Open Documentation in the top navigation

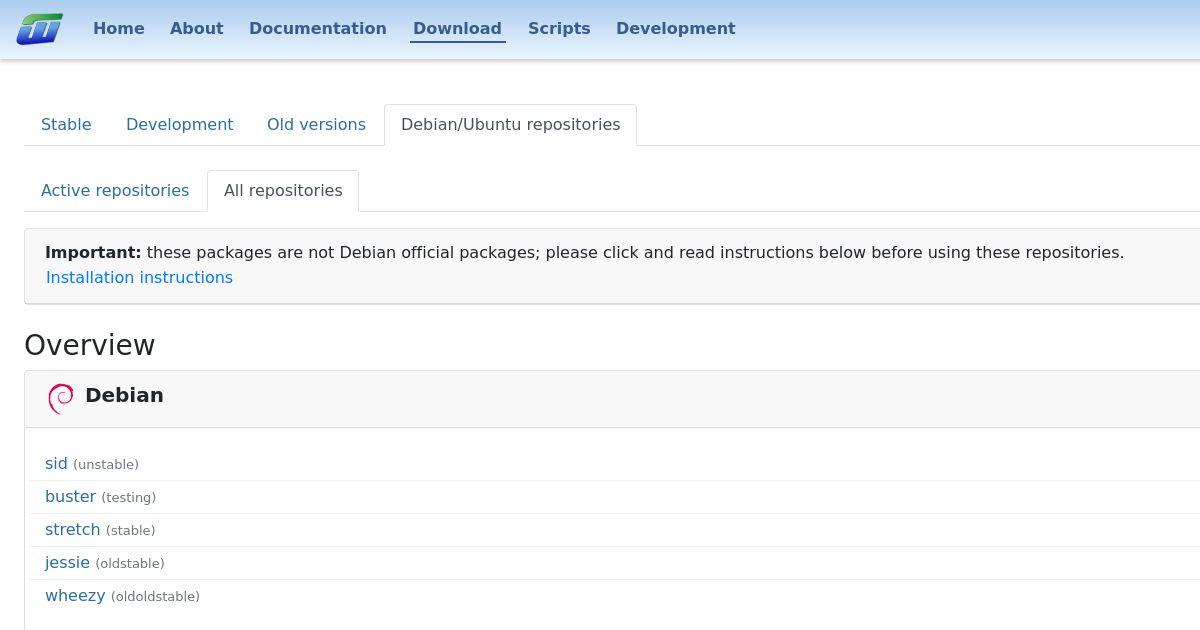click(318, 28)
